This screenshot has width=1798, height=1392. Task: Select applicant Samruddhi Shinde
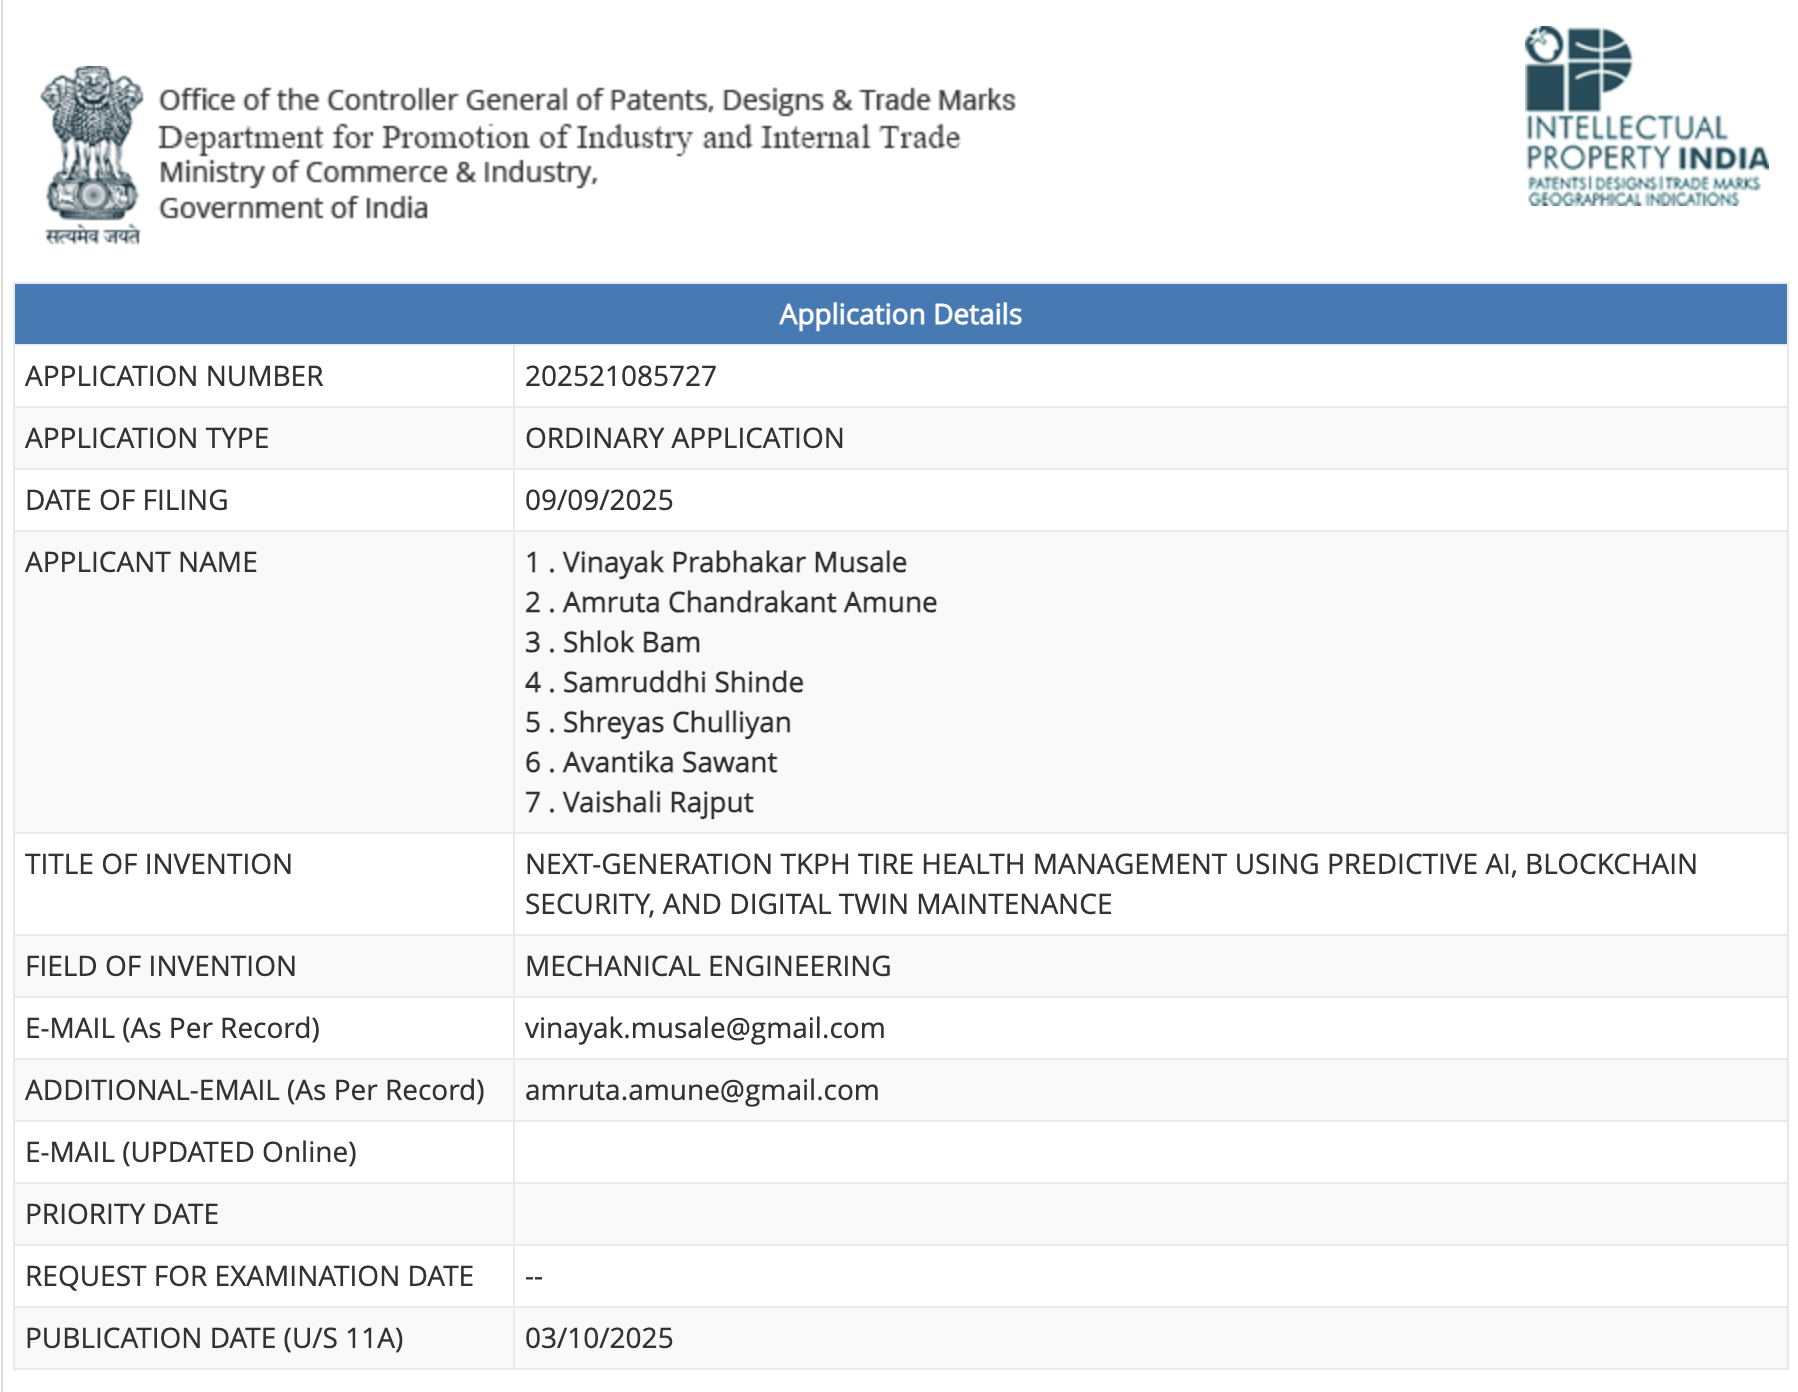click(683, 682)
